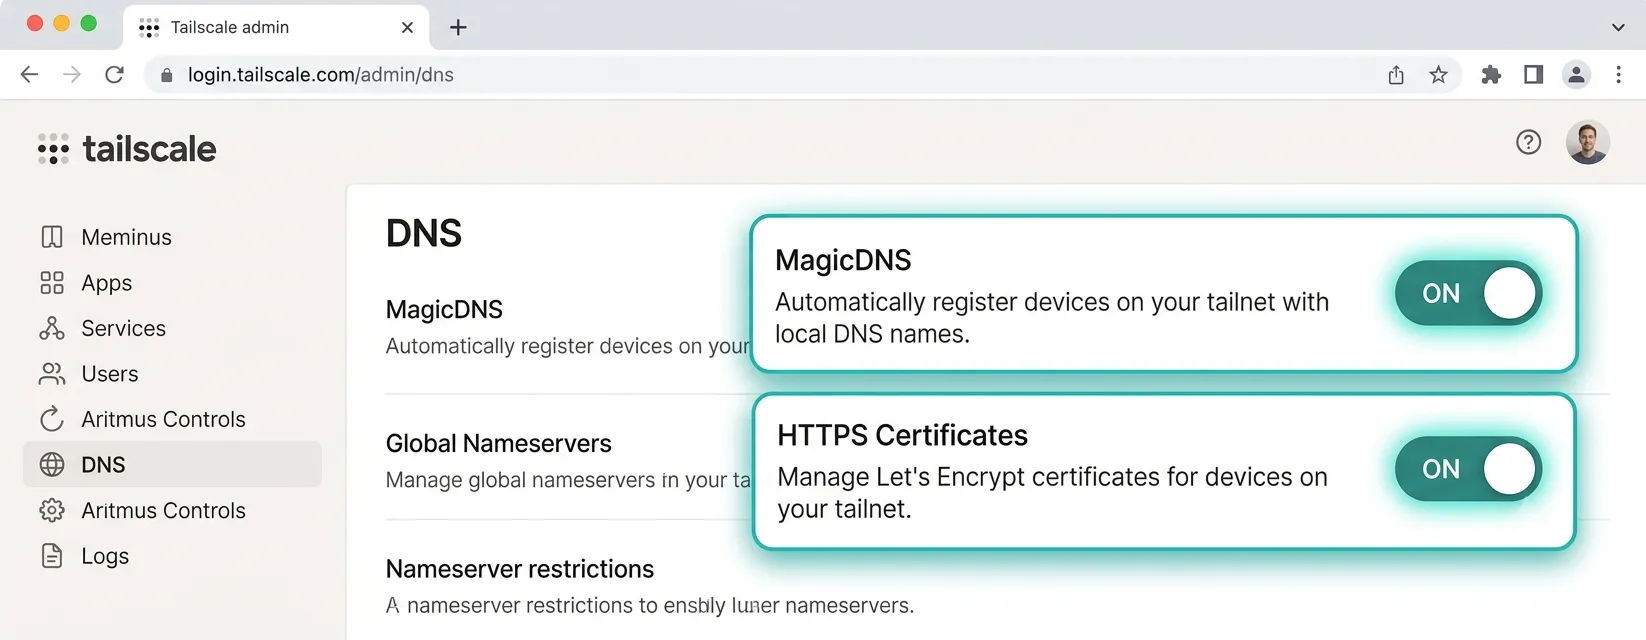1646x640 pixels.
Task: Click the gear Aritmus Controls icon
Action: (52, 510)
